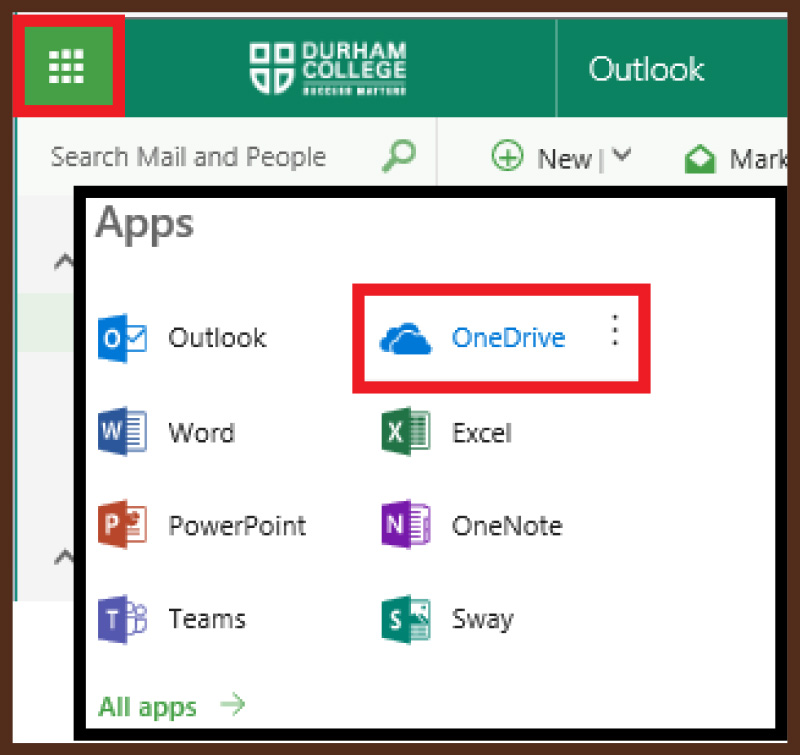
Task: Launch PowerPoint from the Apps panel
Action: pos(123,525)
